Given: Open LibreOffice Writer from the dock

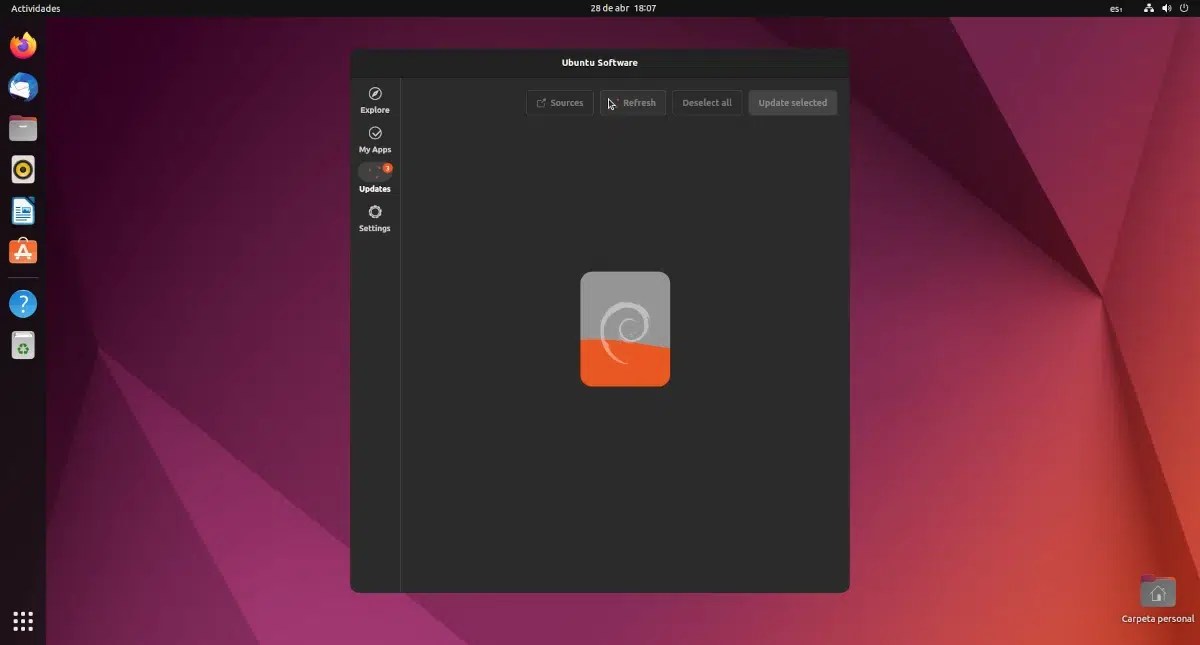Looking at the screenshot, I should click(23, 211).
